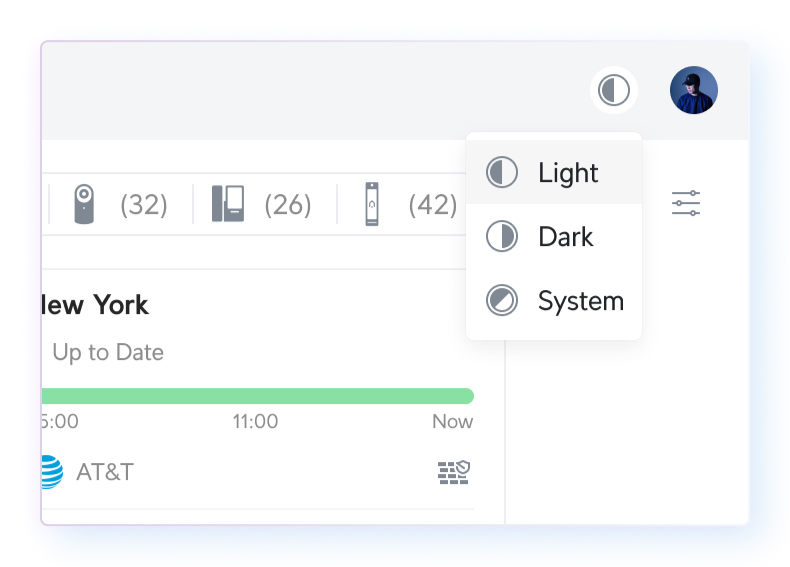Open the user profile avatar
This screenshot has width=790, height=567.
694,90
